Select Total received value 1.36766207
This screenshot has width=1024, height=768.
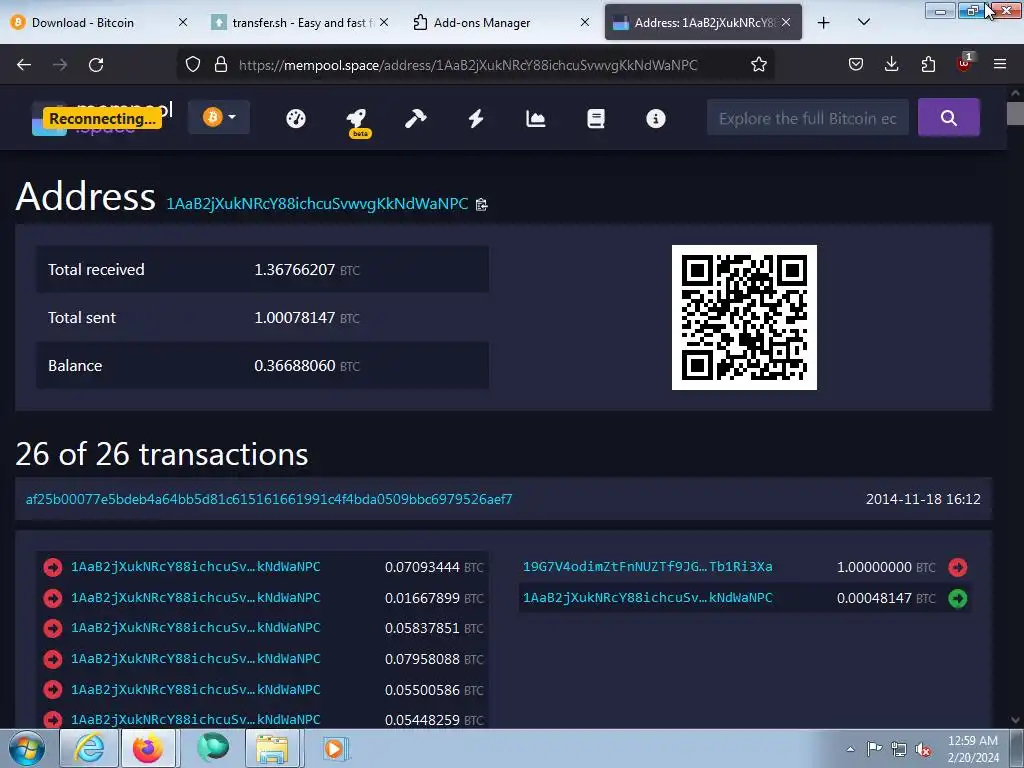(295, 270)
